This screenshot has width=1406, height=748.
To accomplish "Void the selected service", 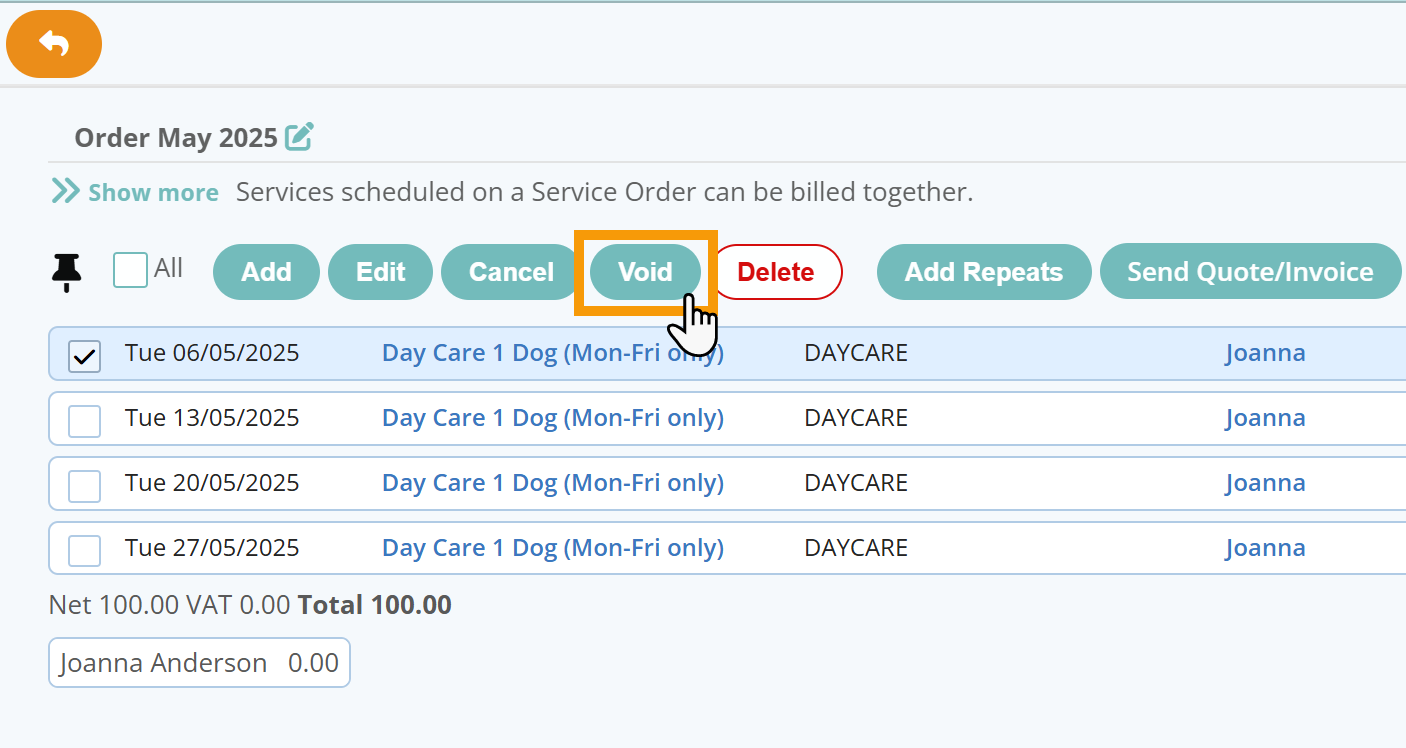I will click(645, 272).
